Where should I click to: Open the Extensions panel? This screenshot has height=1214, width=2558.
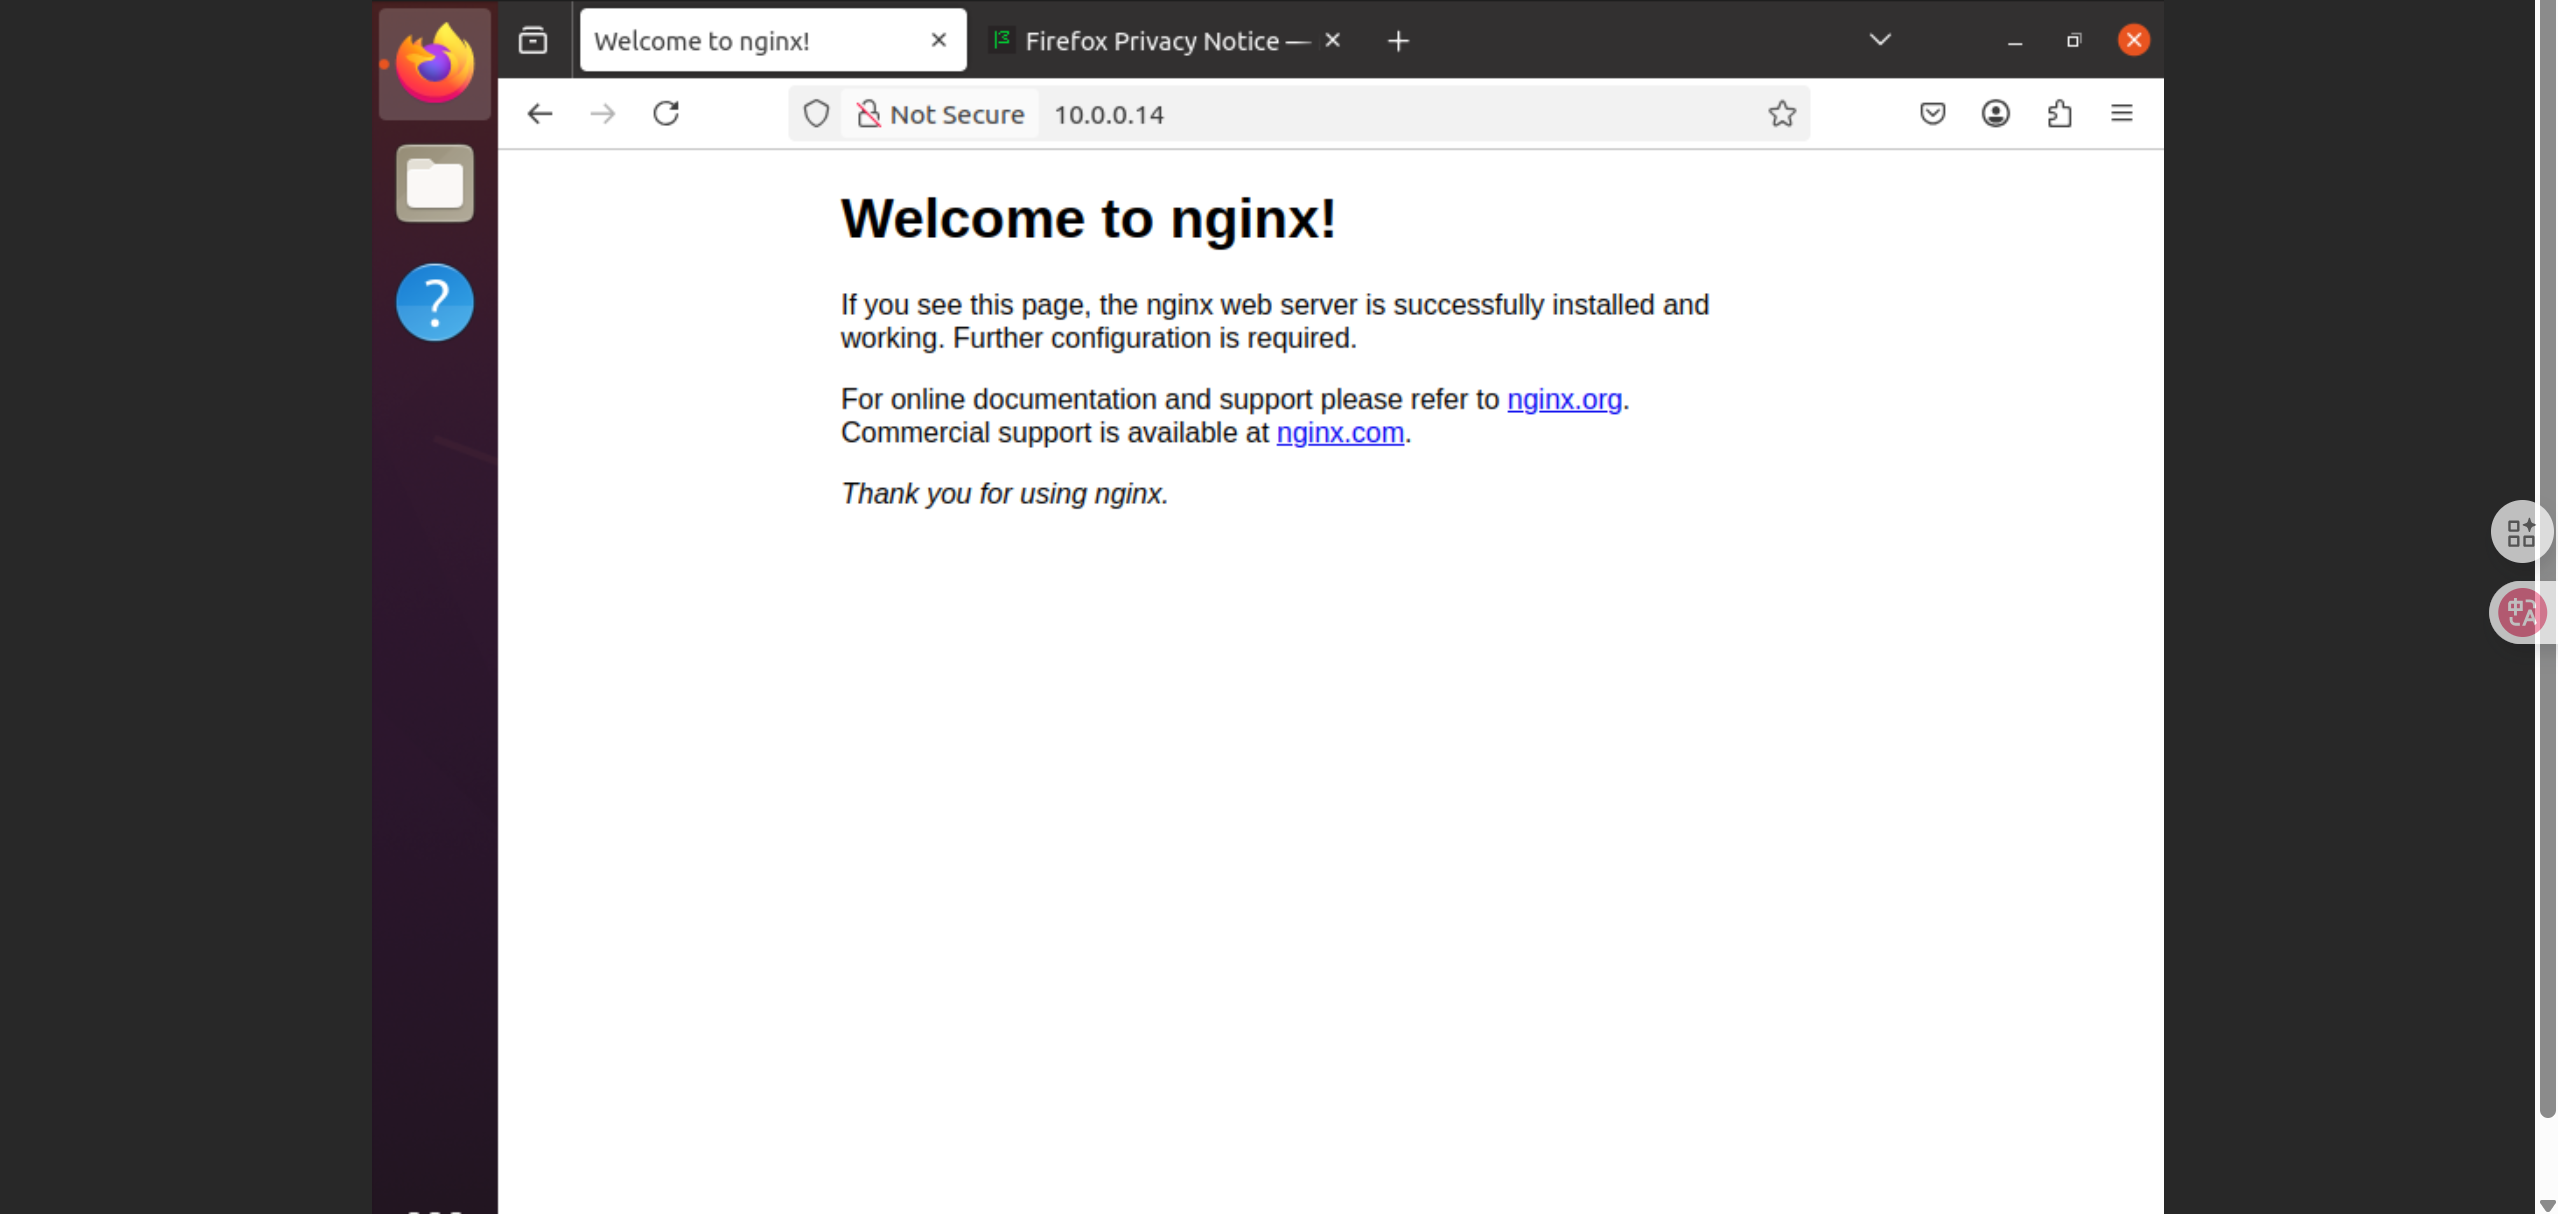[2059, 114]
